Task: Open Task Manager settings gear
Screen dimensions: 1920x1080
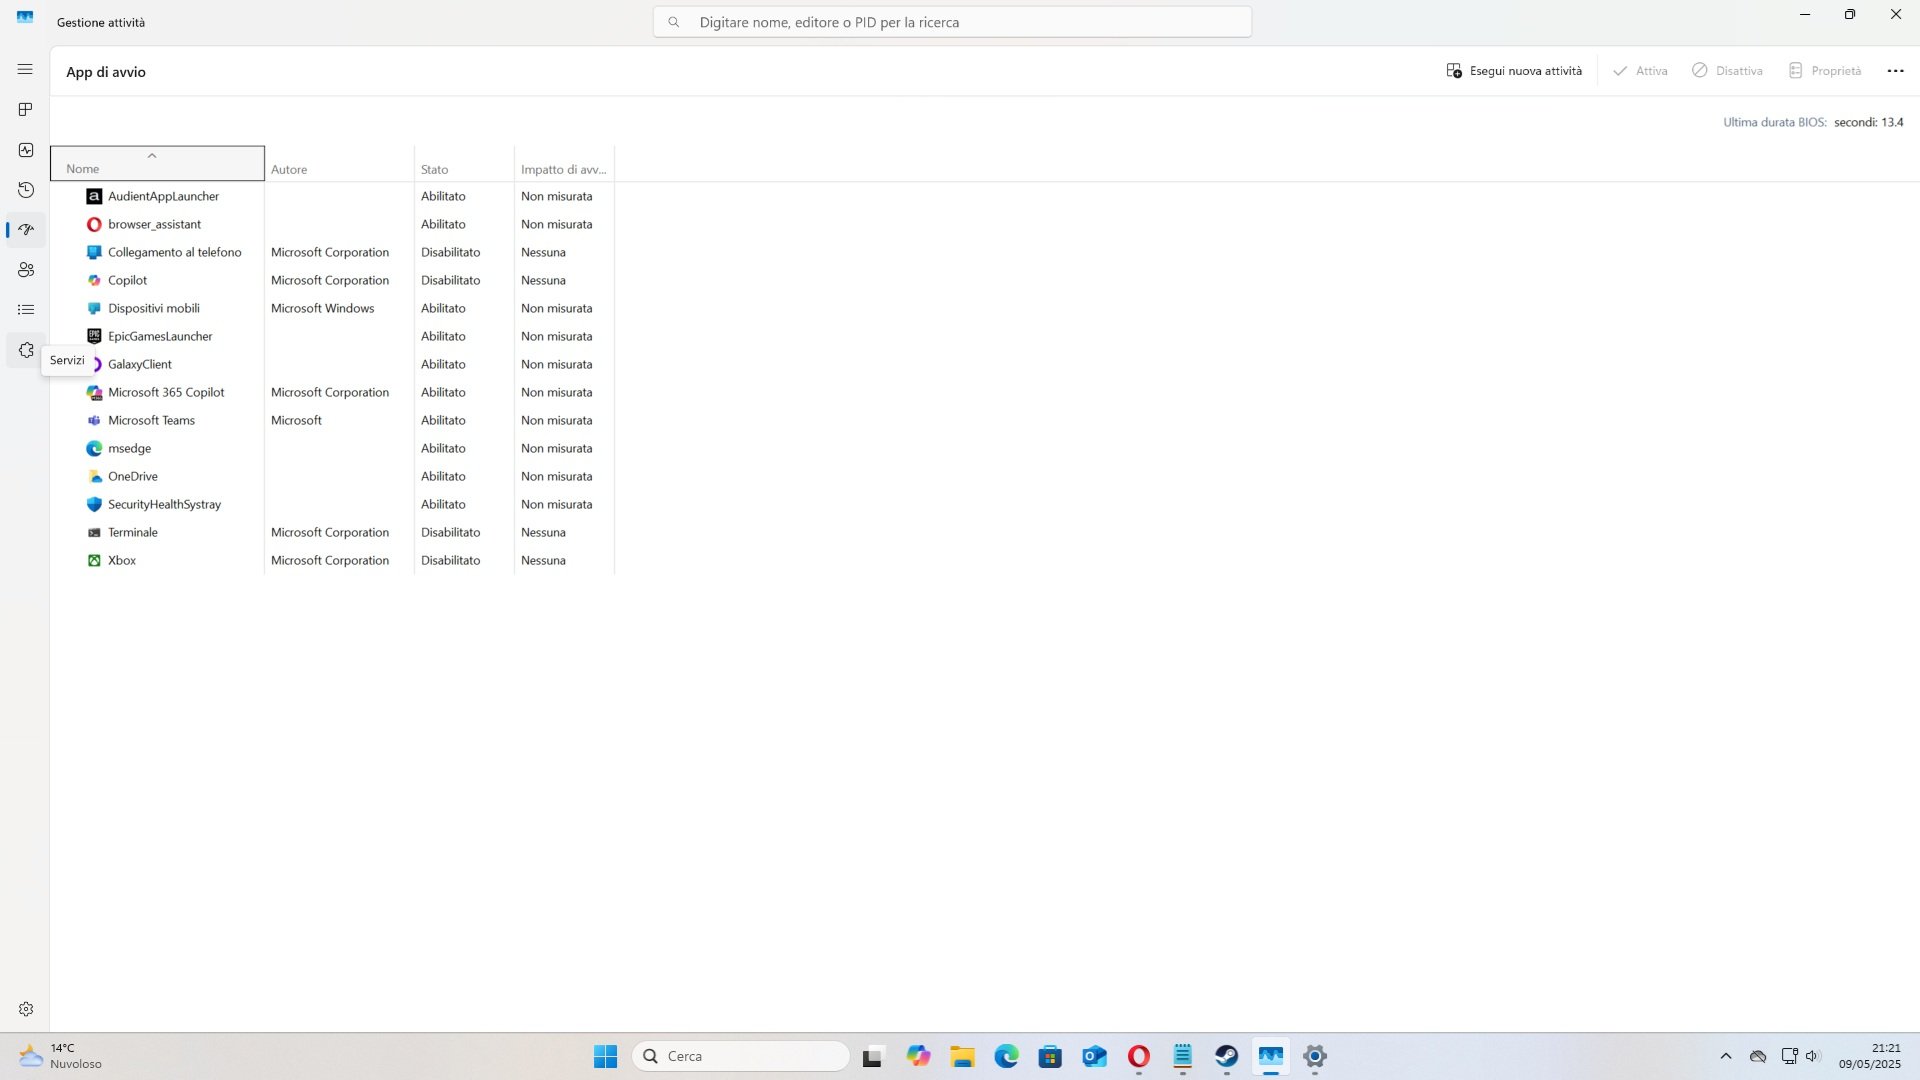Action: pos(26,1009)
